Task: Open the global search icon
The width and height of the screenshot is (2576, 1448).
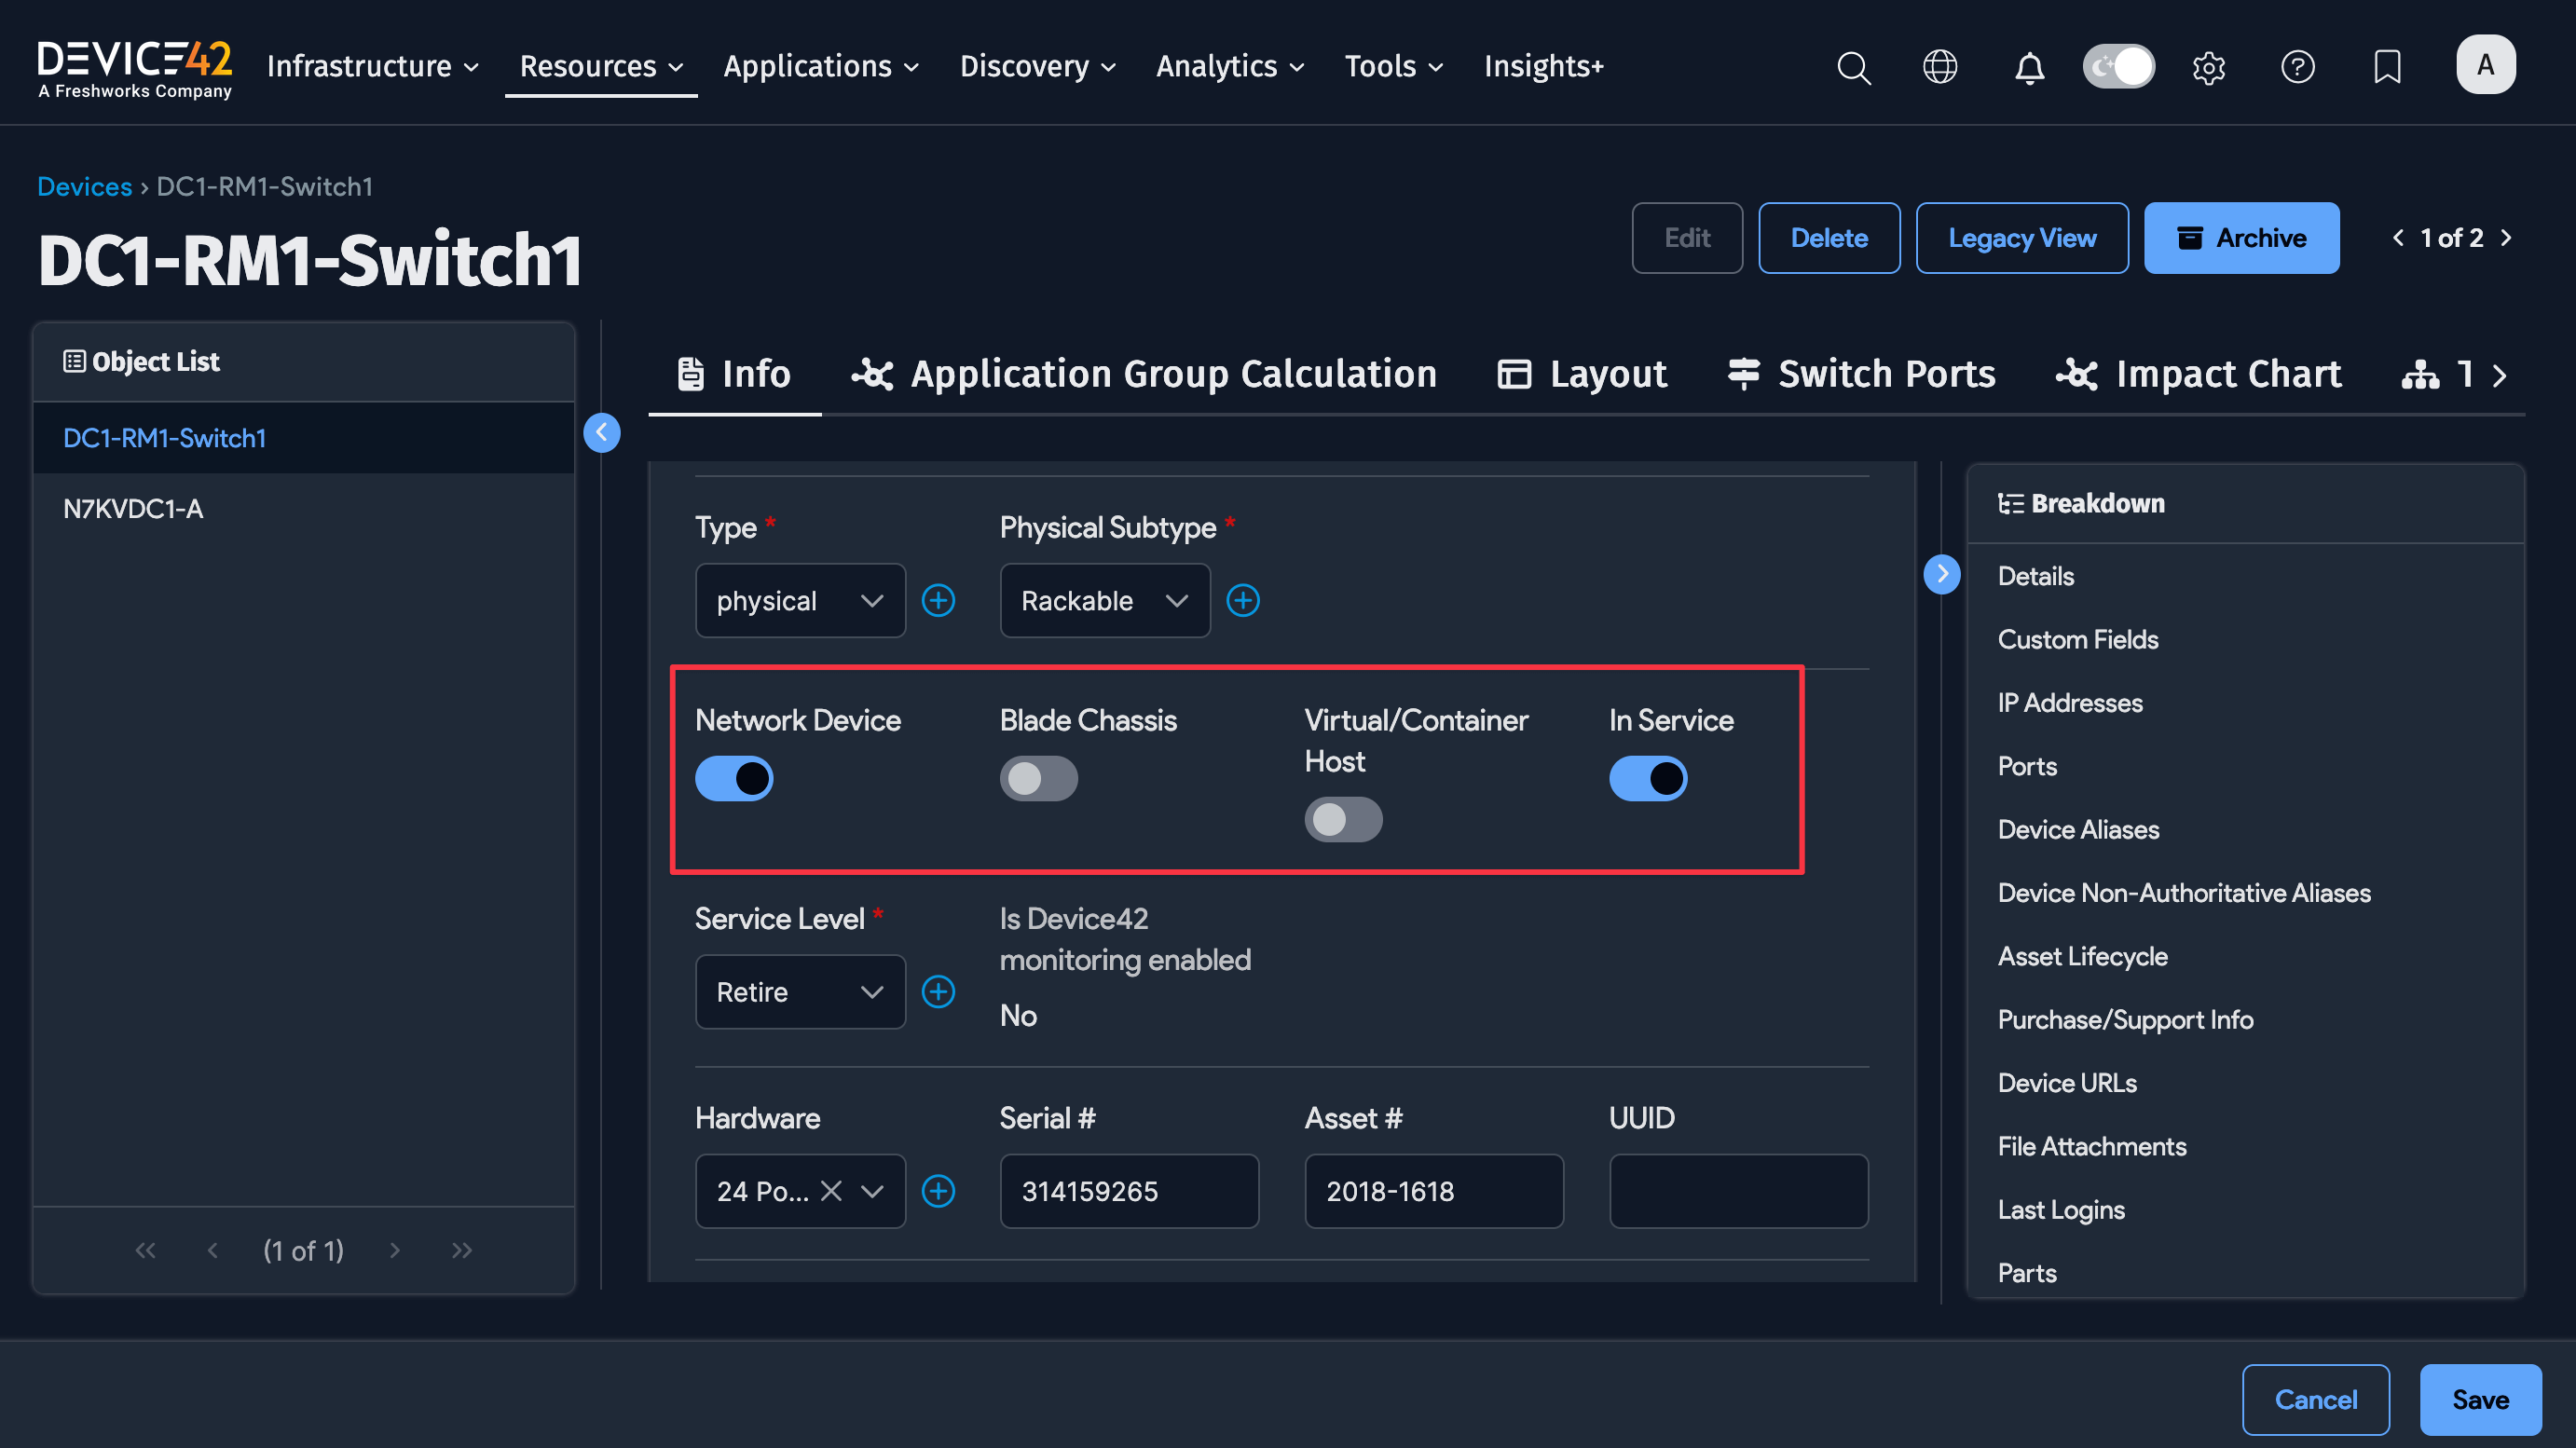Action: tap(1853, 67)
